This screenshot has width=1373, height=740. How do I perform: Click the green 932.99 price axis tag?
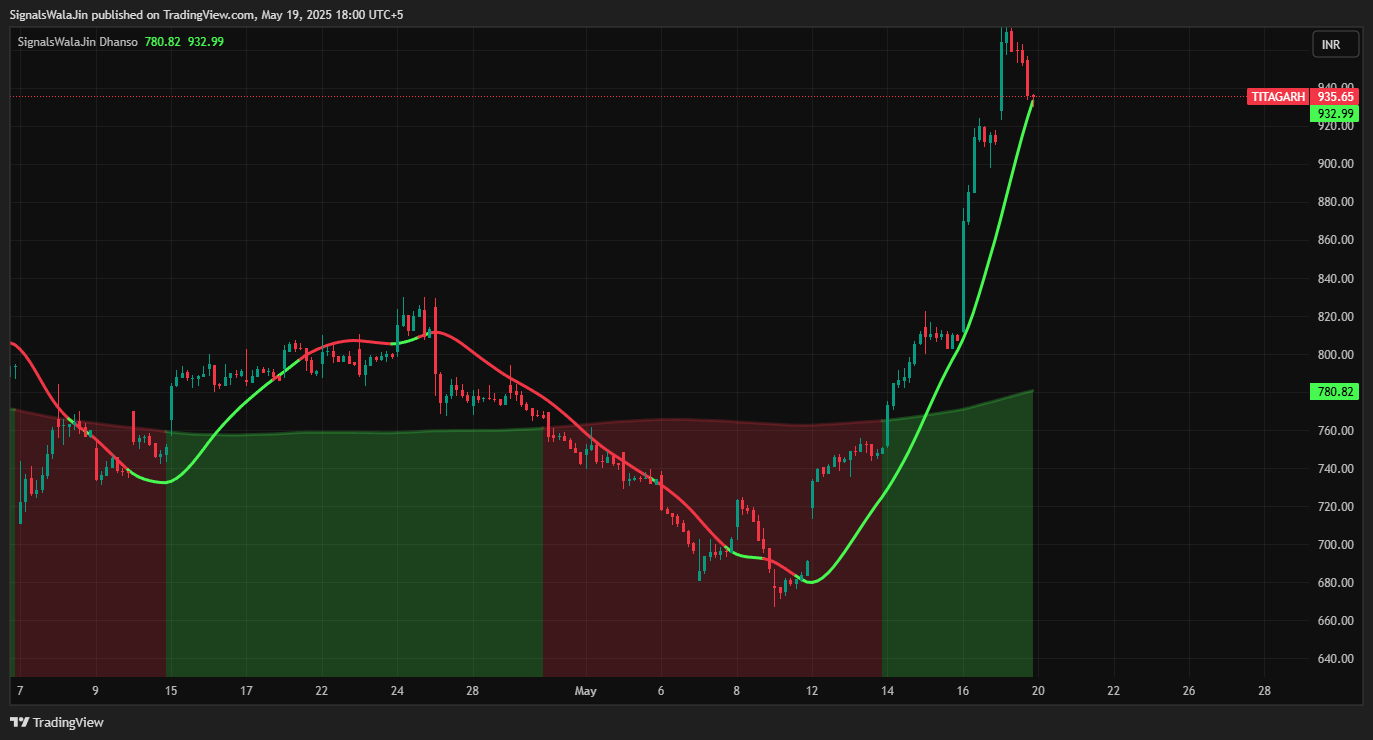click(1335, 114)
